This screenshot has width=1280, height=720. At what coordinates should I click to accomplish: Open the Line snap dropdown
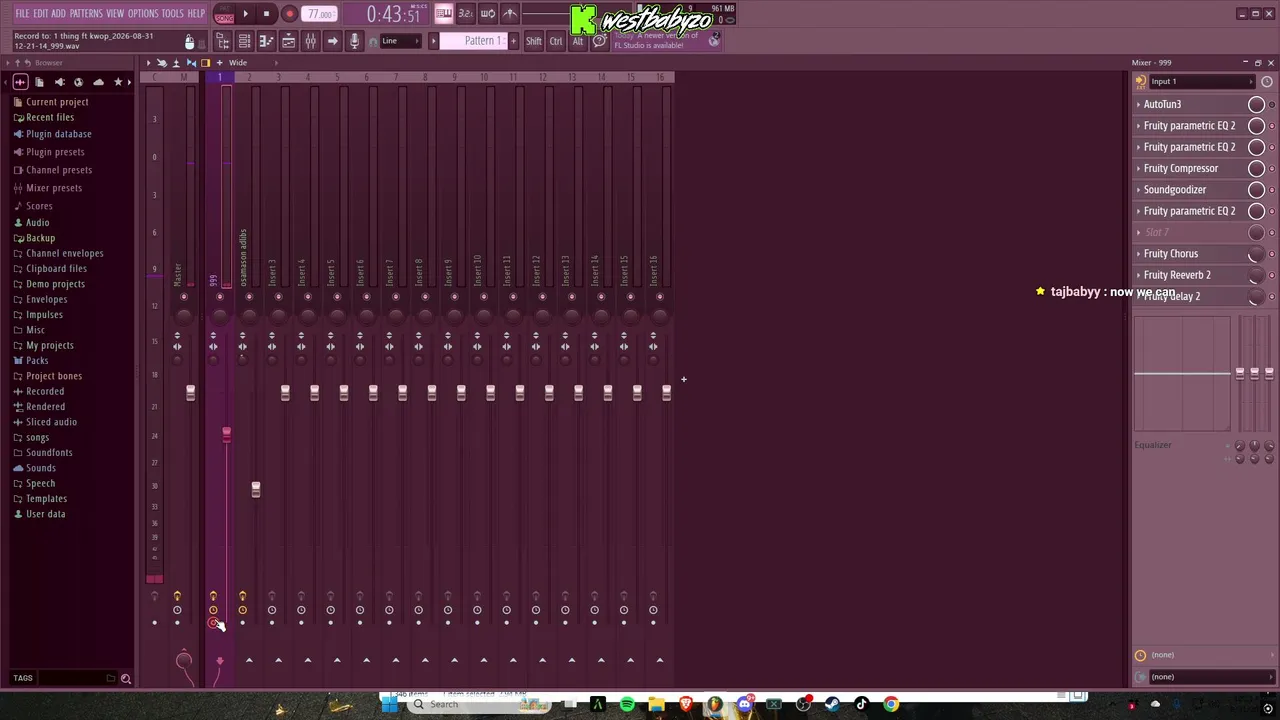pyautogui.click(x=400, y=41)
